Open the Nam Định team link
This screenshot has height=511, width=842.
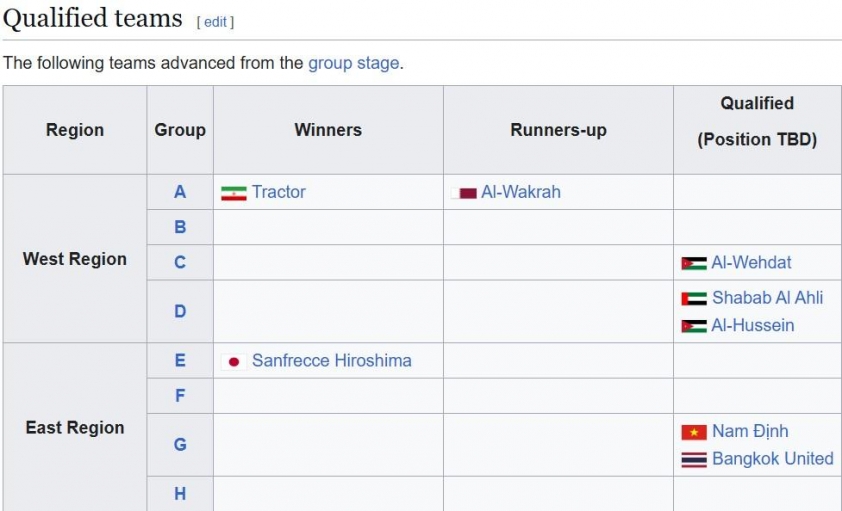pos(750,431)
